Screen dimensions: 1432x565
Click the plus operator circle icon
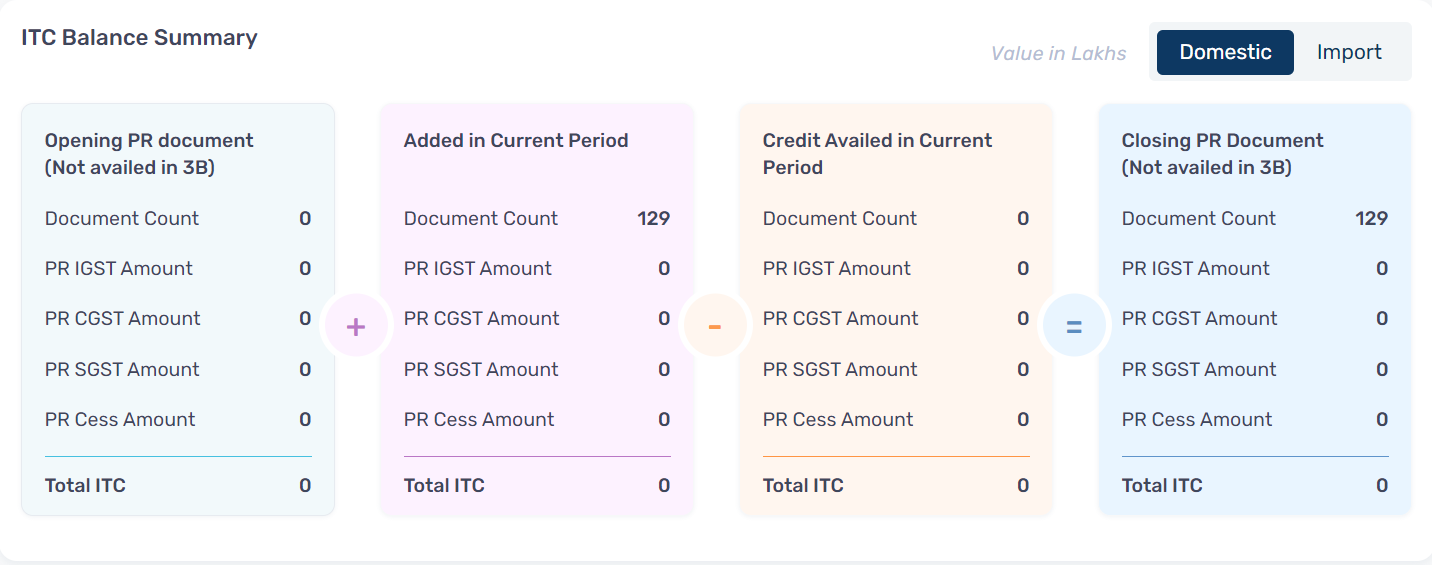click(x=356, y=327)
